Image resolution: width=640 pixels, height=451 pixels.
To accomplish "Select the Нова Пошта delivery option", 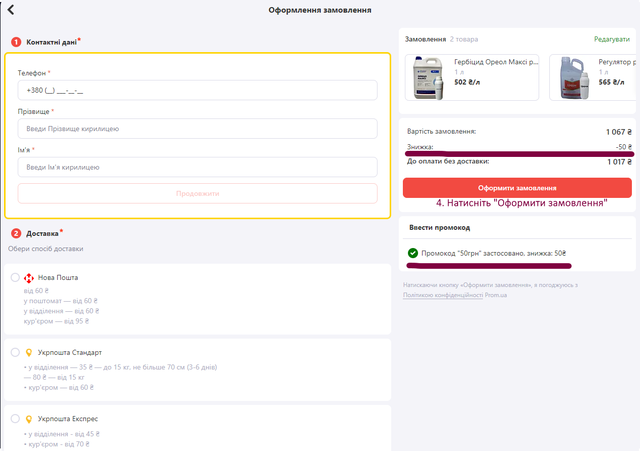I will pos(15,277).
